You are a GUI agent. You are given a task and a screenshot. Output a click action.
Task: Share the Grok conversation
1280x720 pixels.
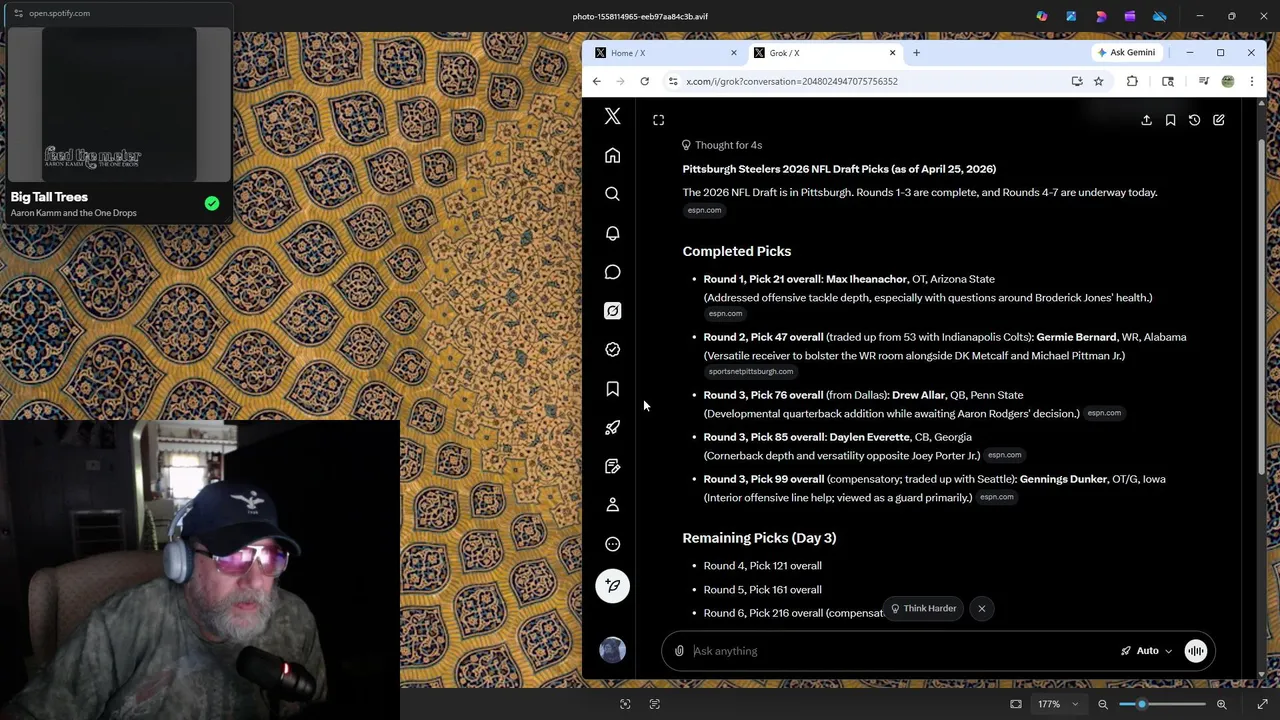point(1146,120)
